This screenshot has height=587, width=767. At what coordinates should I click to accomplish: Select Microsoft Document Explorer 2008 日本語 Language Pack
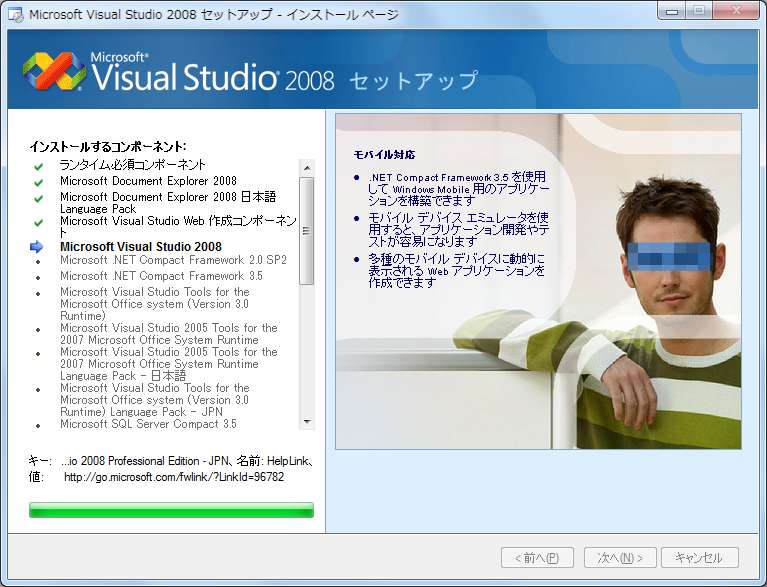[168, 203]
